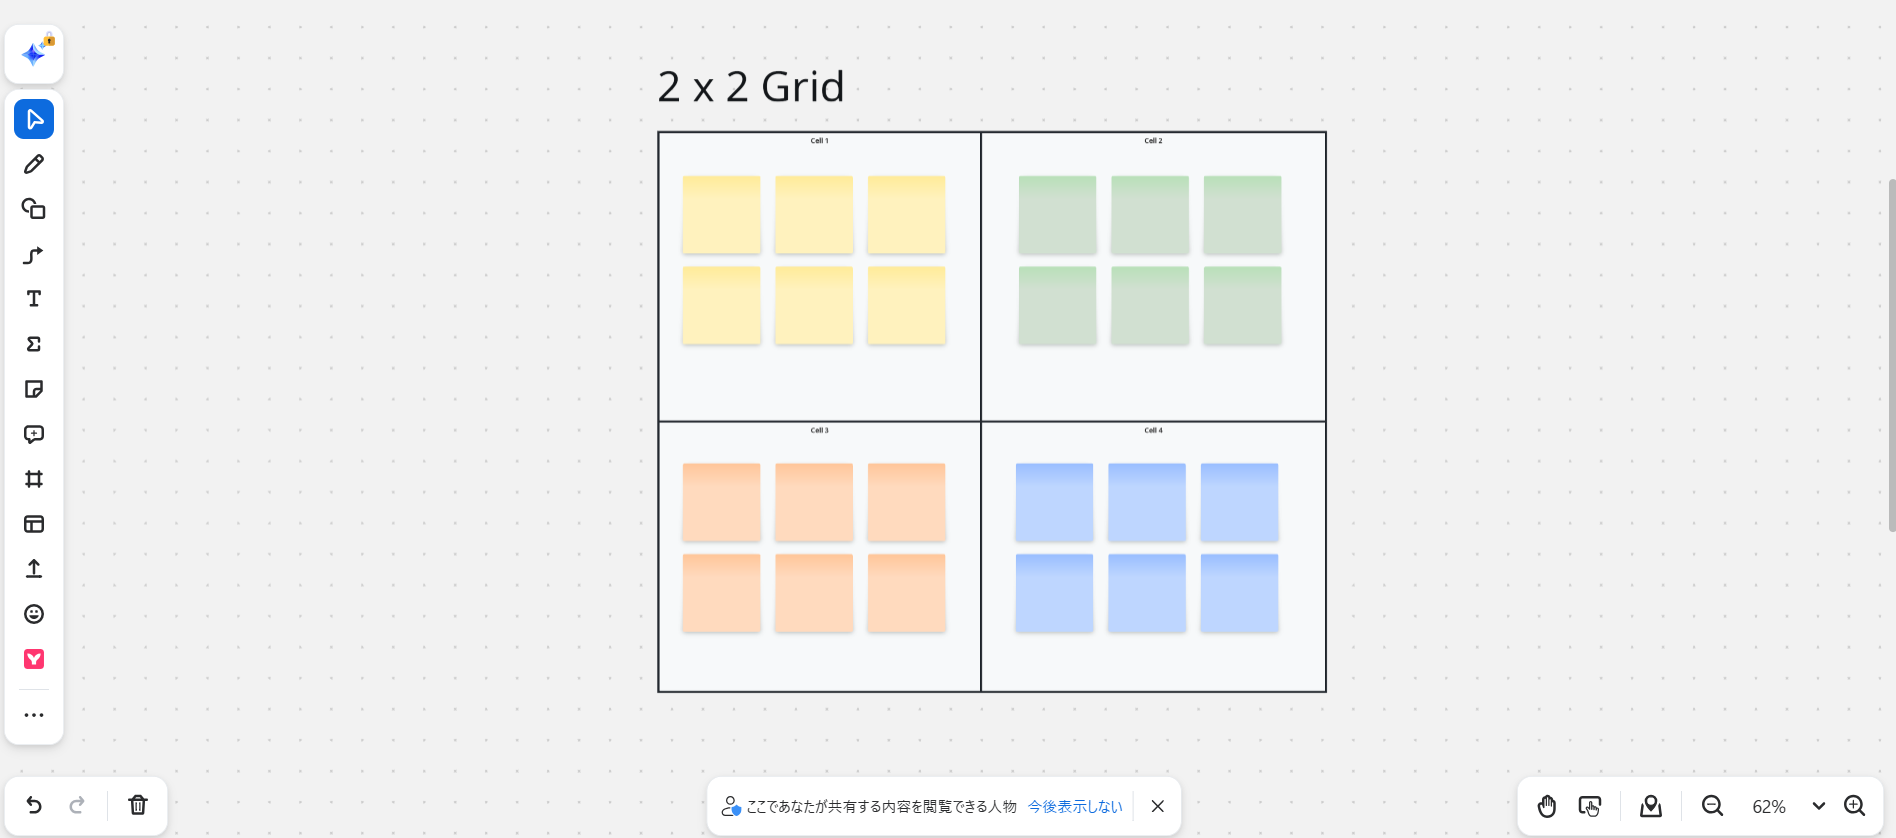Activate the text tool
The height and width of the screenshot is (838, 1896).
pos(34,298)
